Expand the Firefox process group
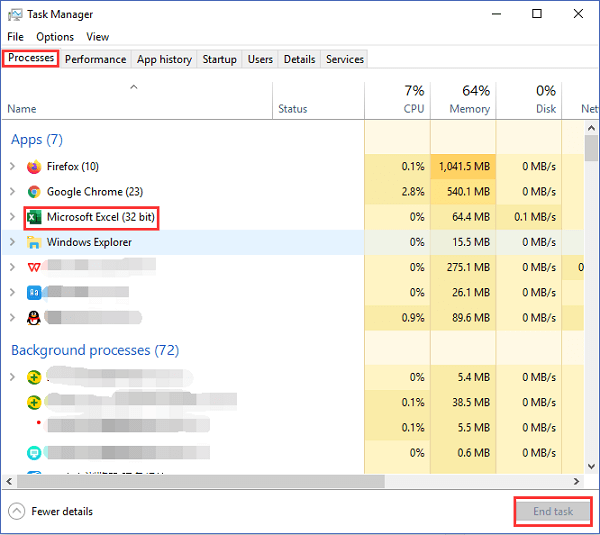Image resolution: width=600 pixels, height=535 pixels. [x=12, y=167]
